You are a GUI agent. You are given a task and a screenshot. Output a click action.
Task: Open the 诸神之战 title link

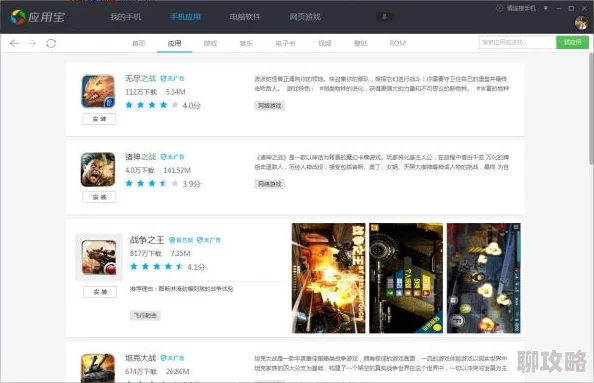pos(141,157)
